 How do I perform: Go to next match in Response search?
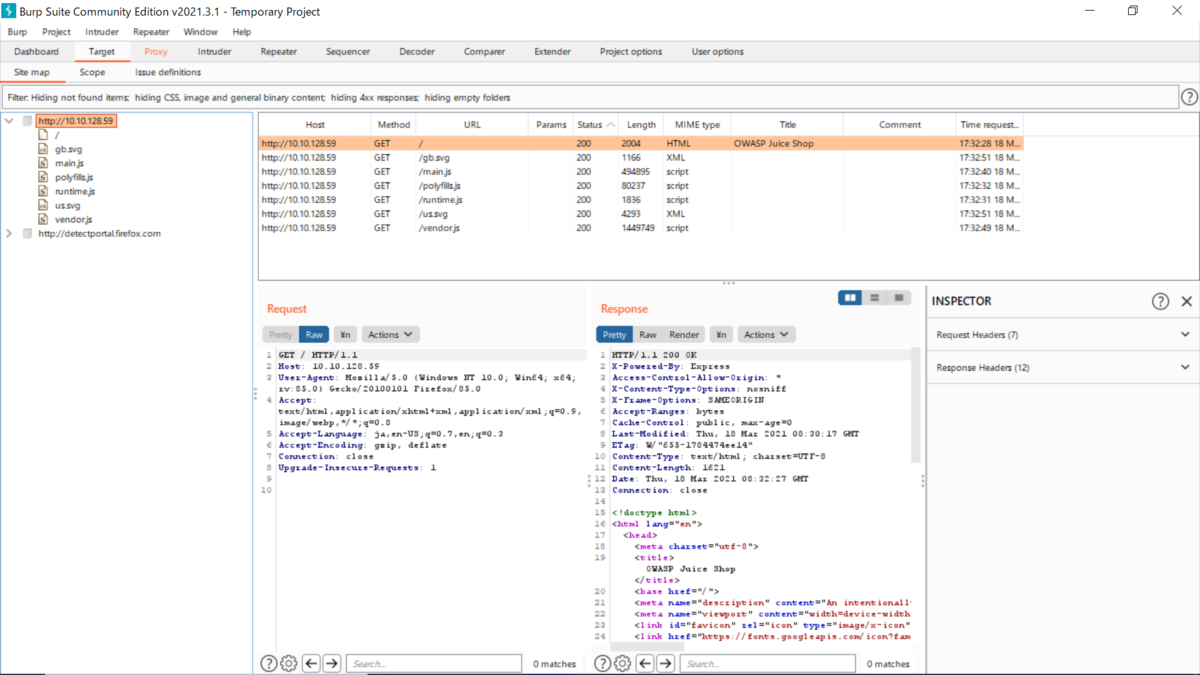(666, 663)
